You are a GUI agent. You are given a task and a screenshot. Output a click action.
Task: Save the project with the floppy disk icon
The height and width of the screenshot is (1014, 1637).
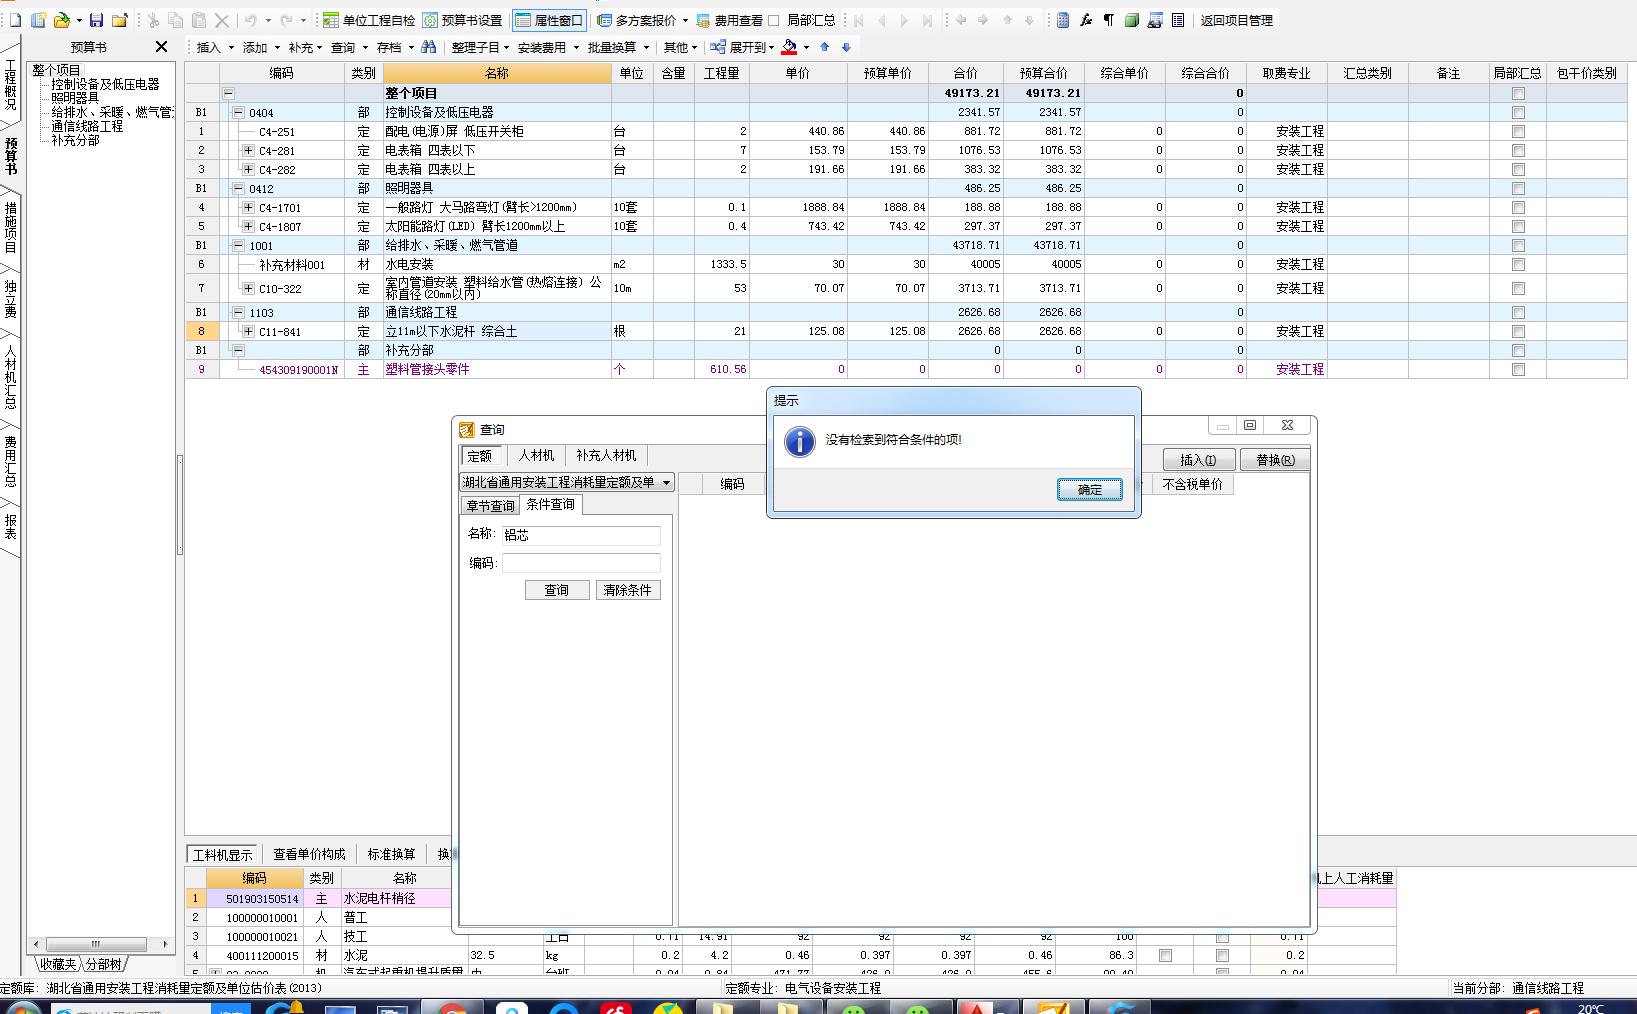[96, 20]
